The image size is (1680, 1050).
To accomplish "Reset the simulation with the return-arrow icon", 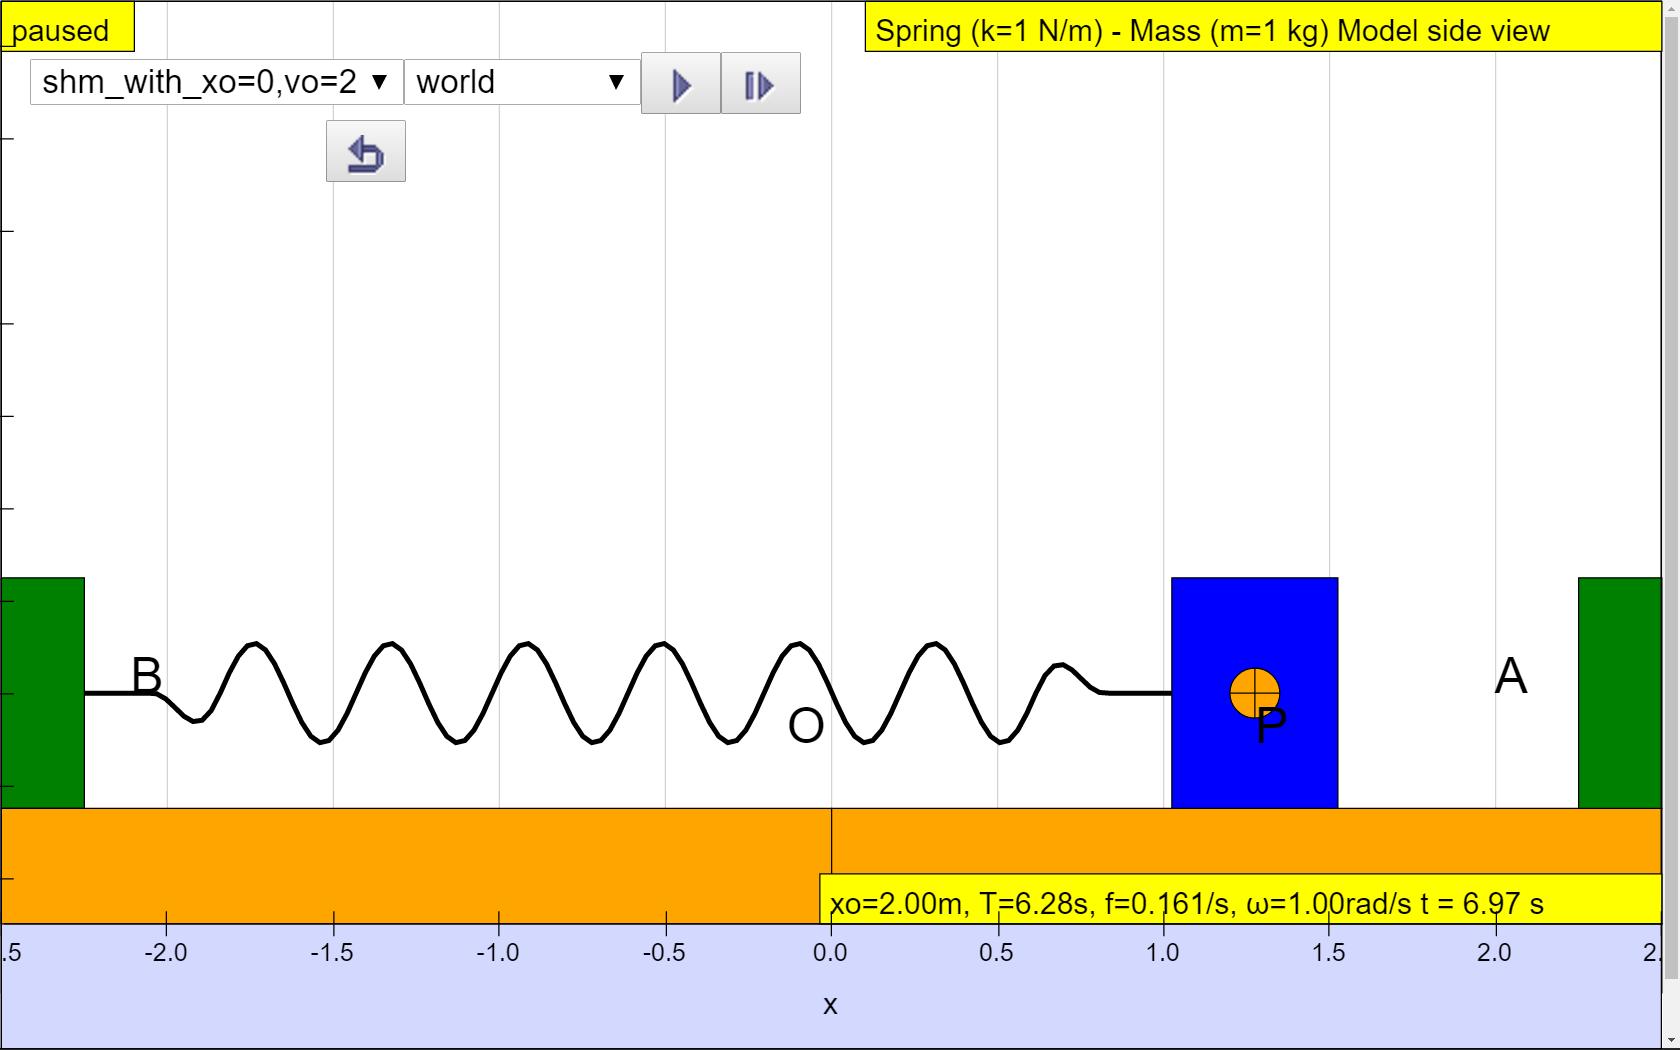I will click(x=366, y=151).
